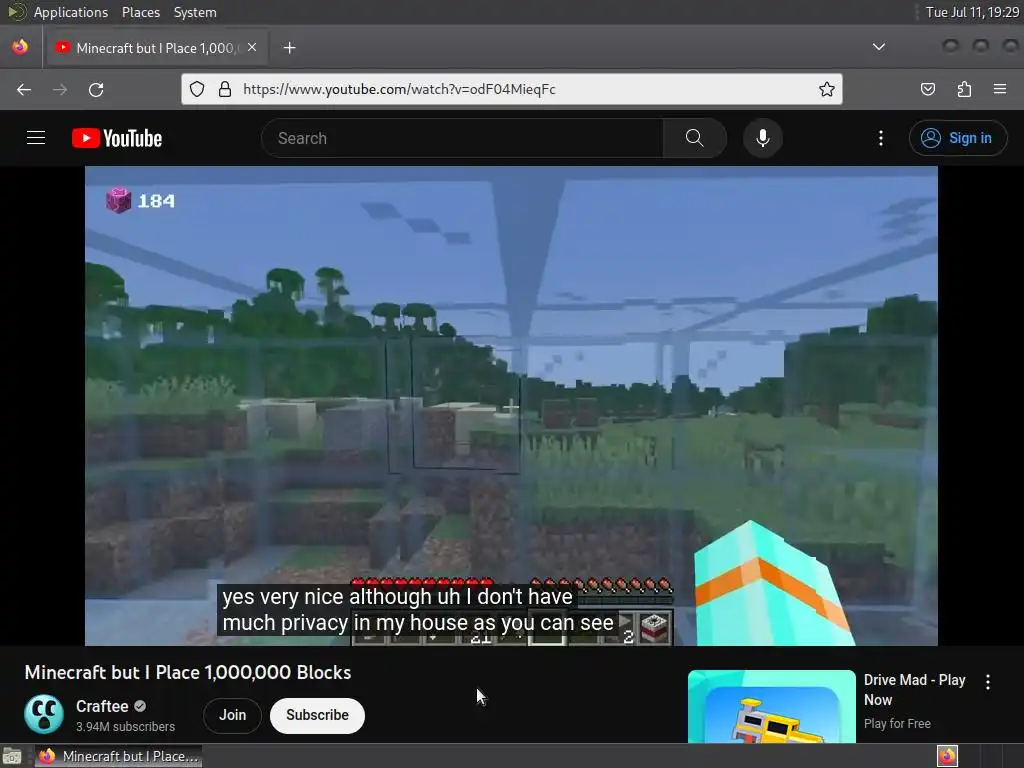
Task: Join the Craftee channel membership
Action: point(232,715)
